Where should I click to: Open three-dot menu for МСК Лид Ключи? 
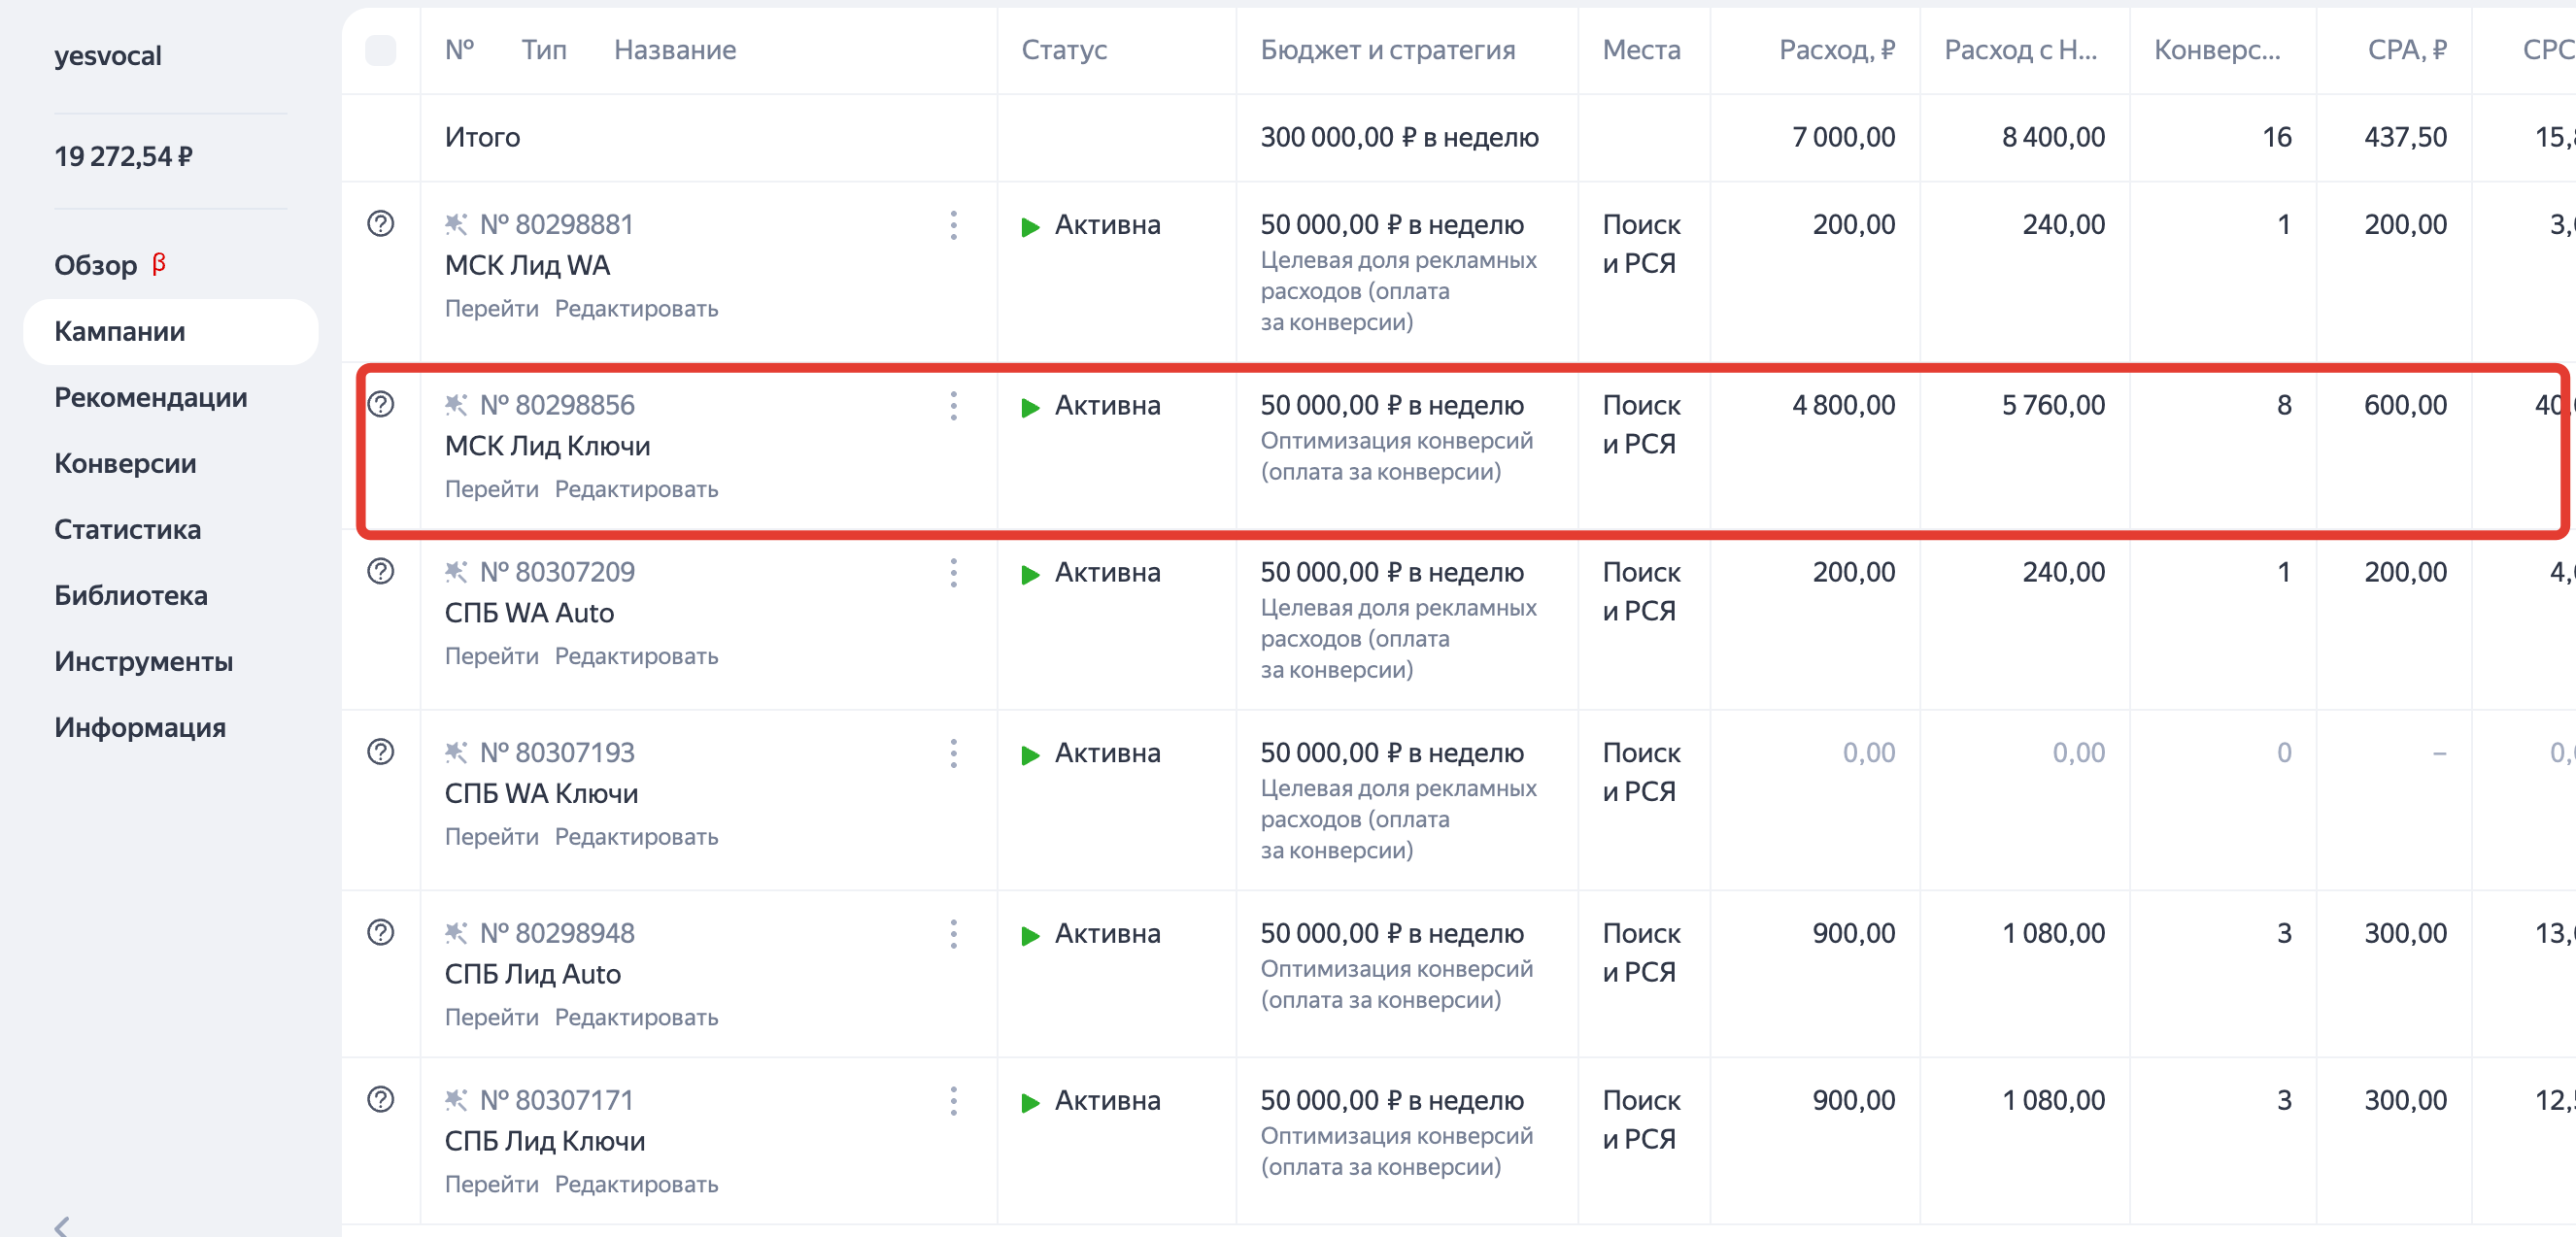point(953,406)
